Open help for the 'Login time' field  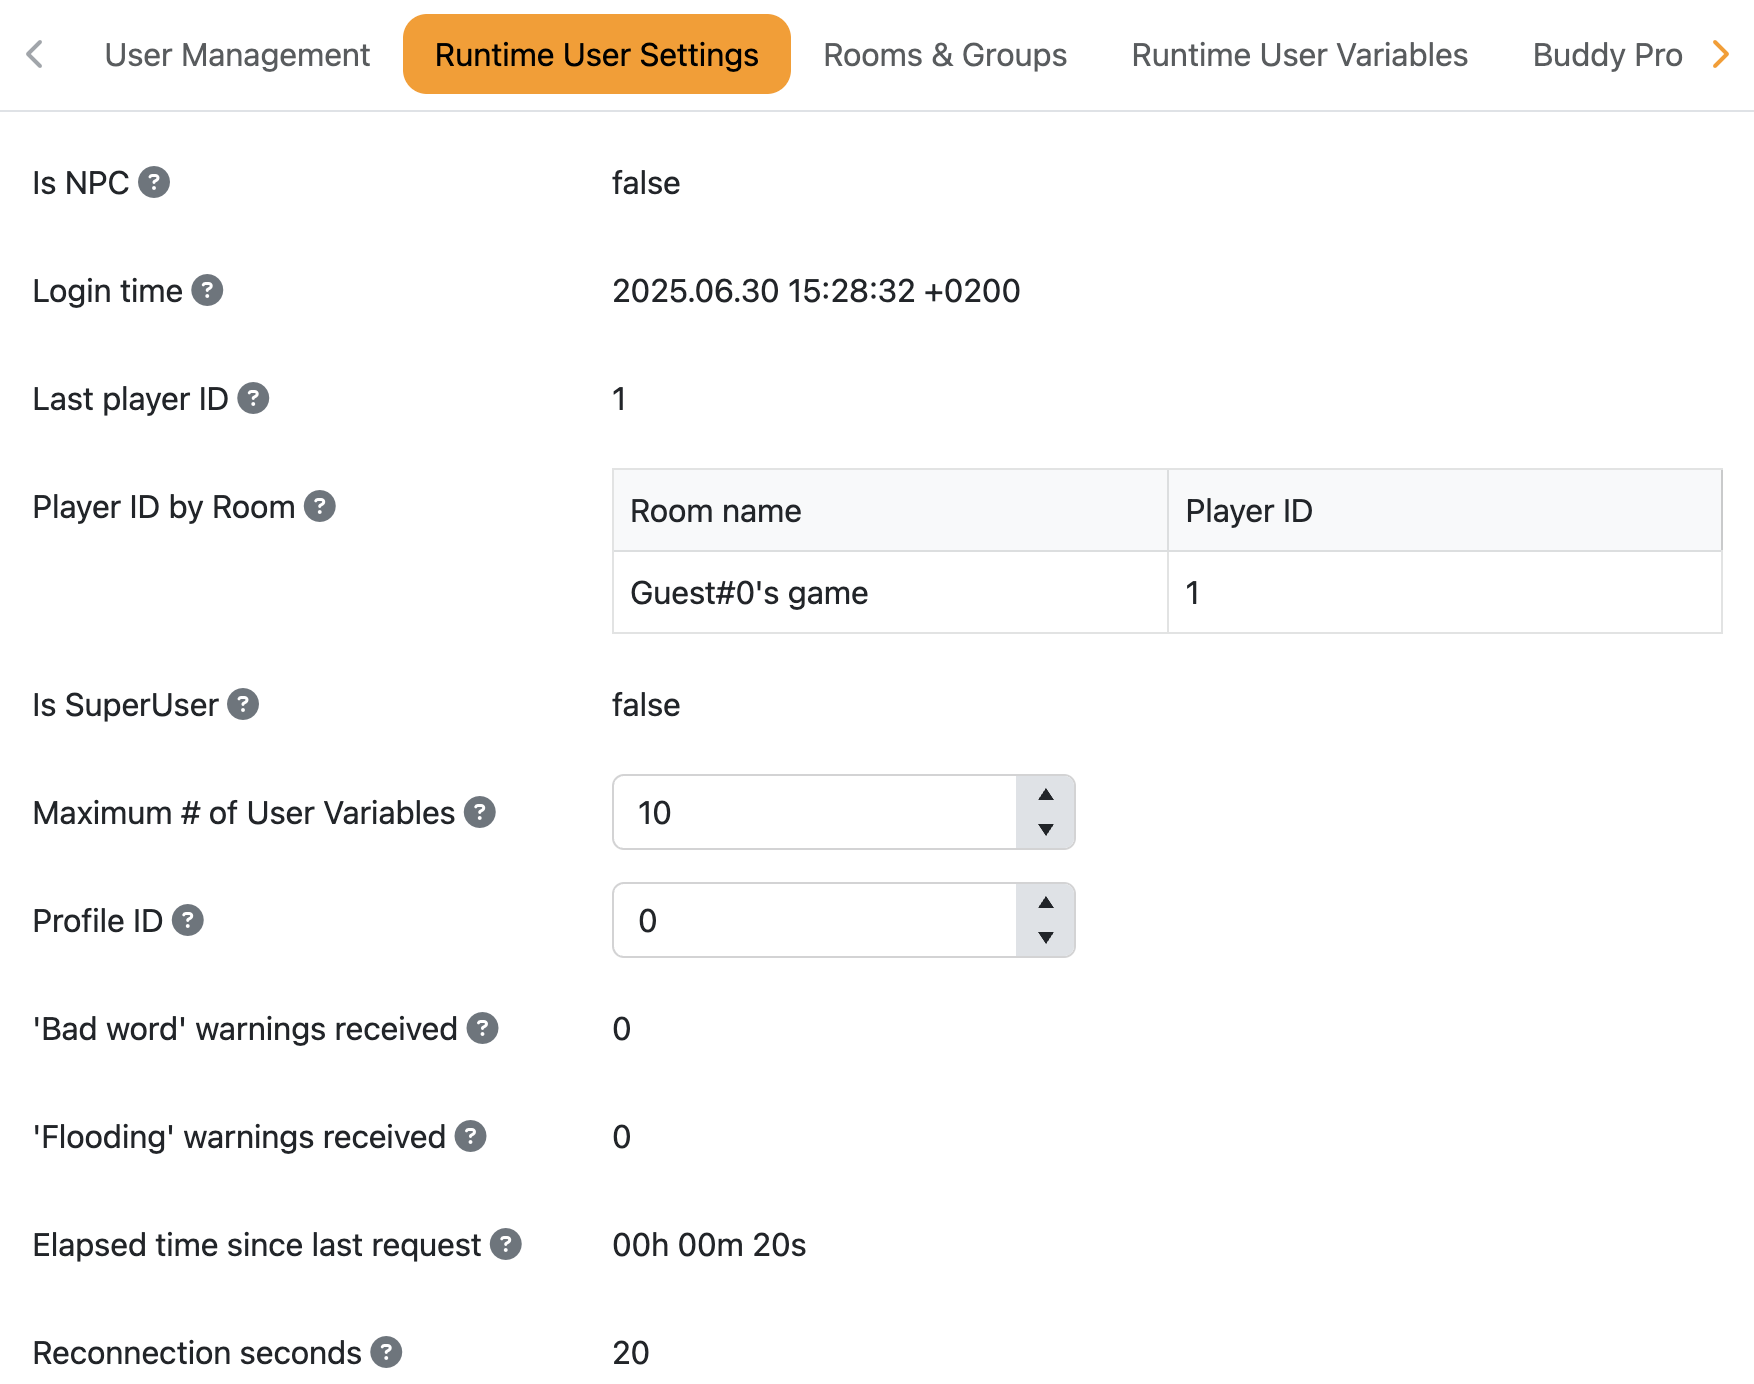tap(208, 290)
